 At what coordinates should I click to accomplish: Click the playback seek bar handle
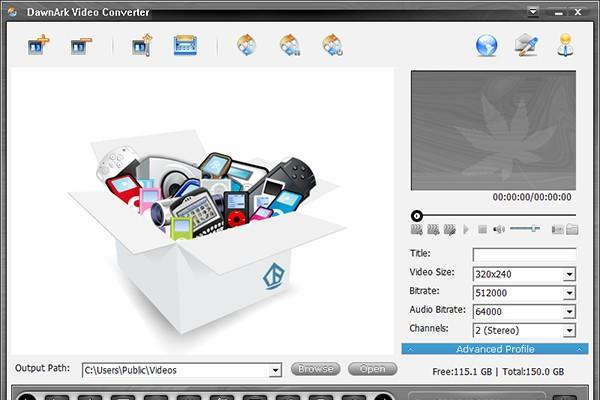417,216
